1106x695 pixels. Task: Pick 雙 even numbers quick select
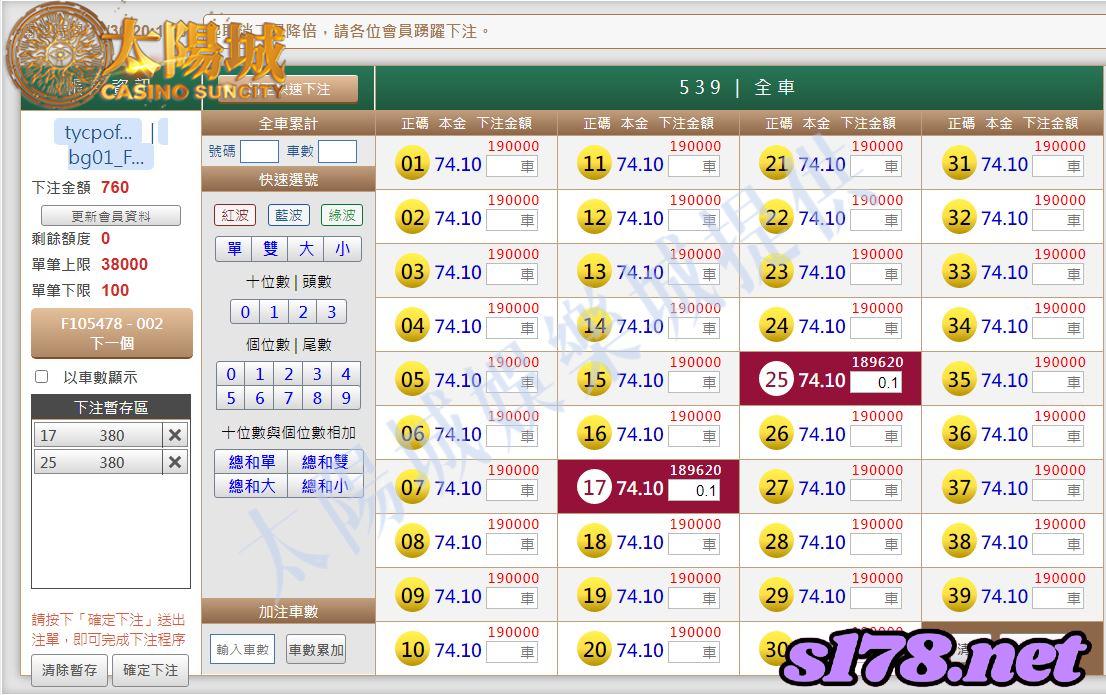[270, 249]
